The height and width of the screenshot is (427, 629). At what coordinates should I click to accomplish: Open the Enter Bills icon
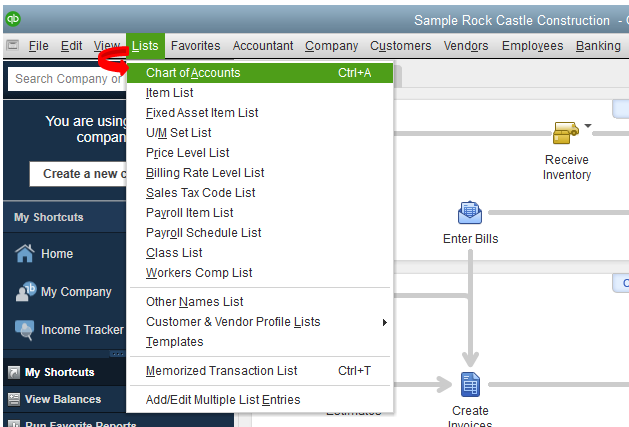tap(470, 212)
